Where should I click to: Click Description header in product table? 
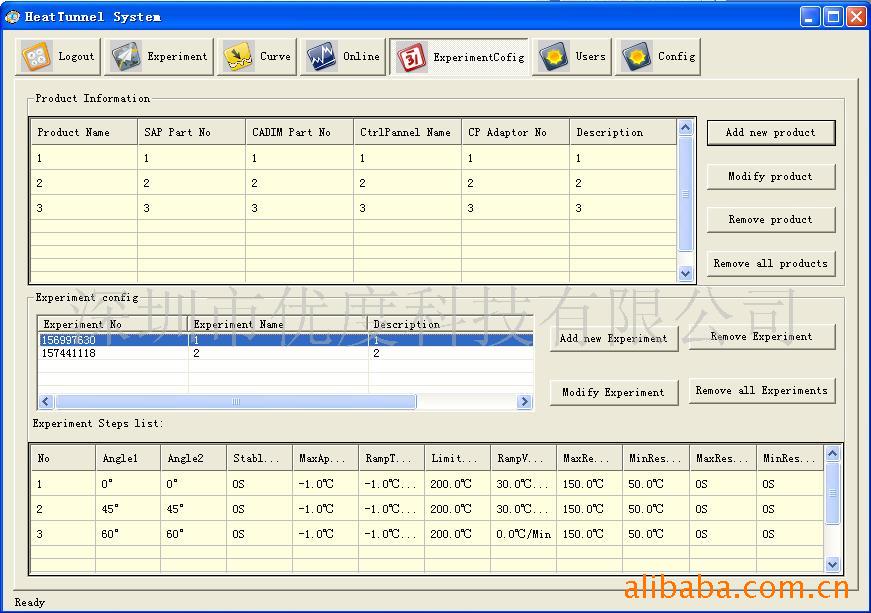click(623, 132)
